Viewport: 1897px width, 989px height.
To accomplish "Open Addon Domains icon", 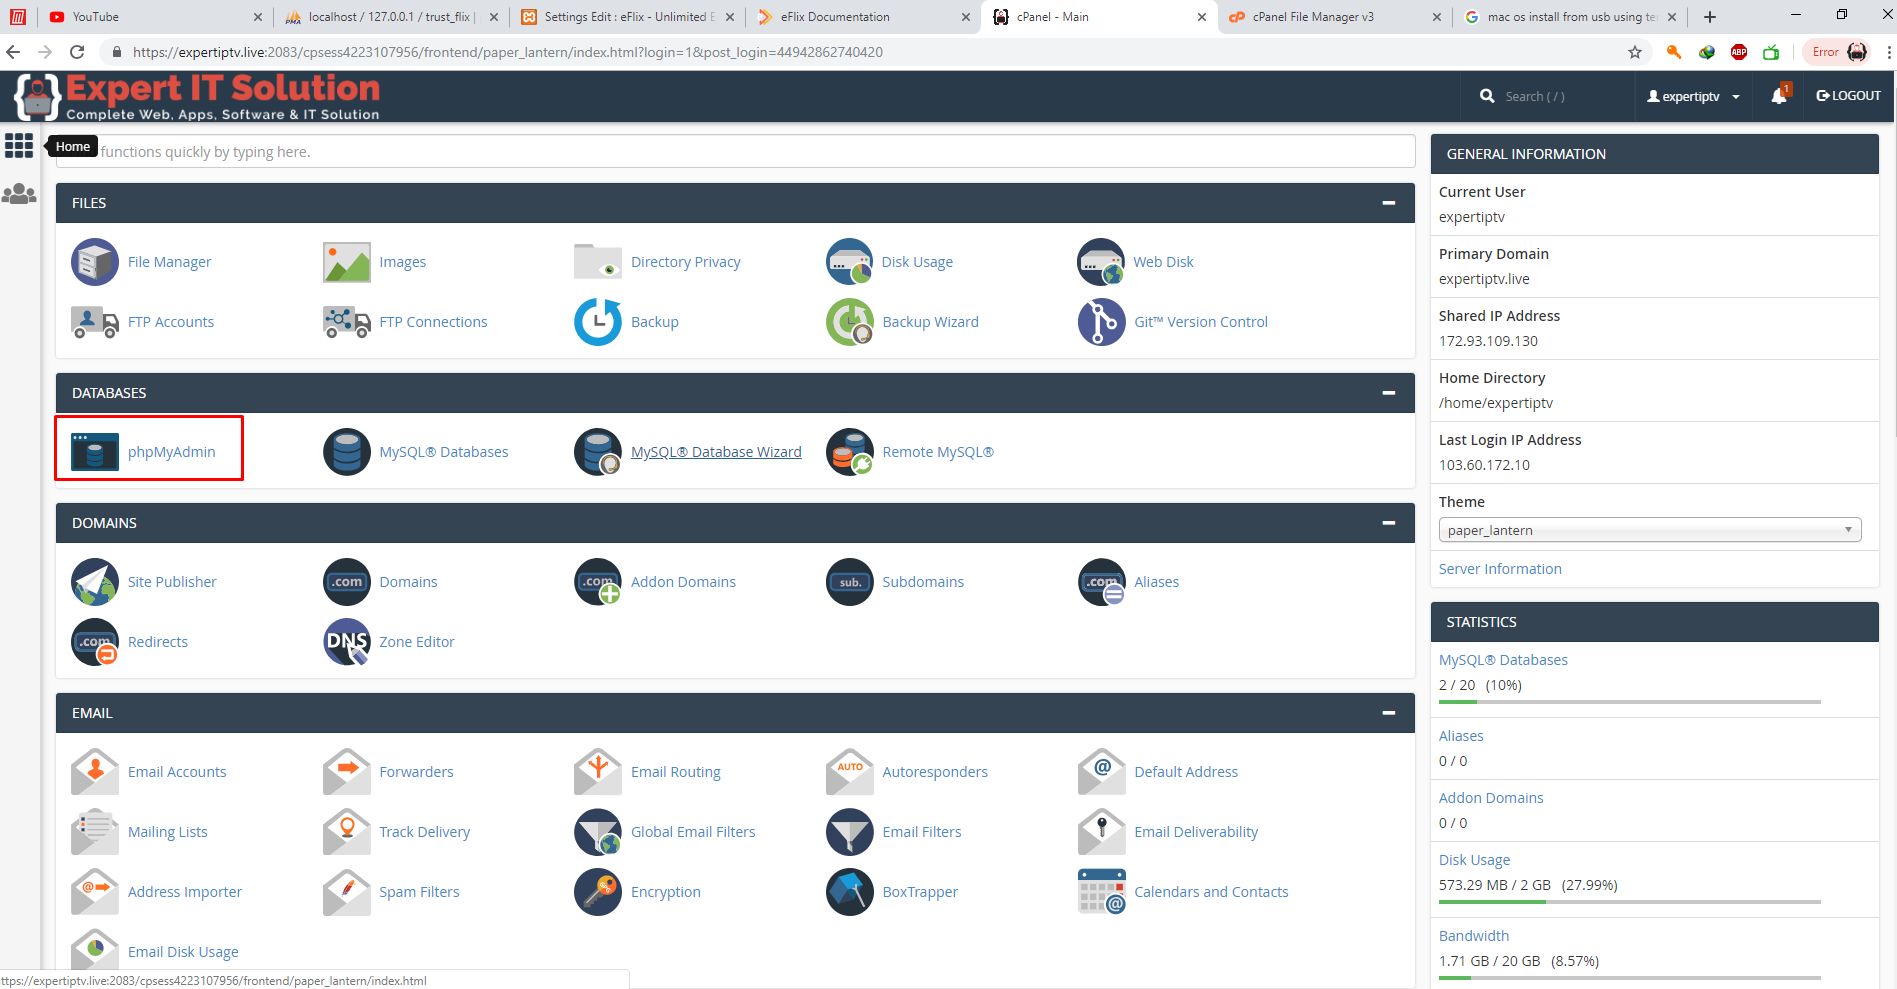I will [598, 582].
